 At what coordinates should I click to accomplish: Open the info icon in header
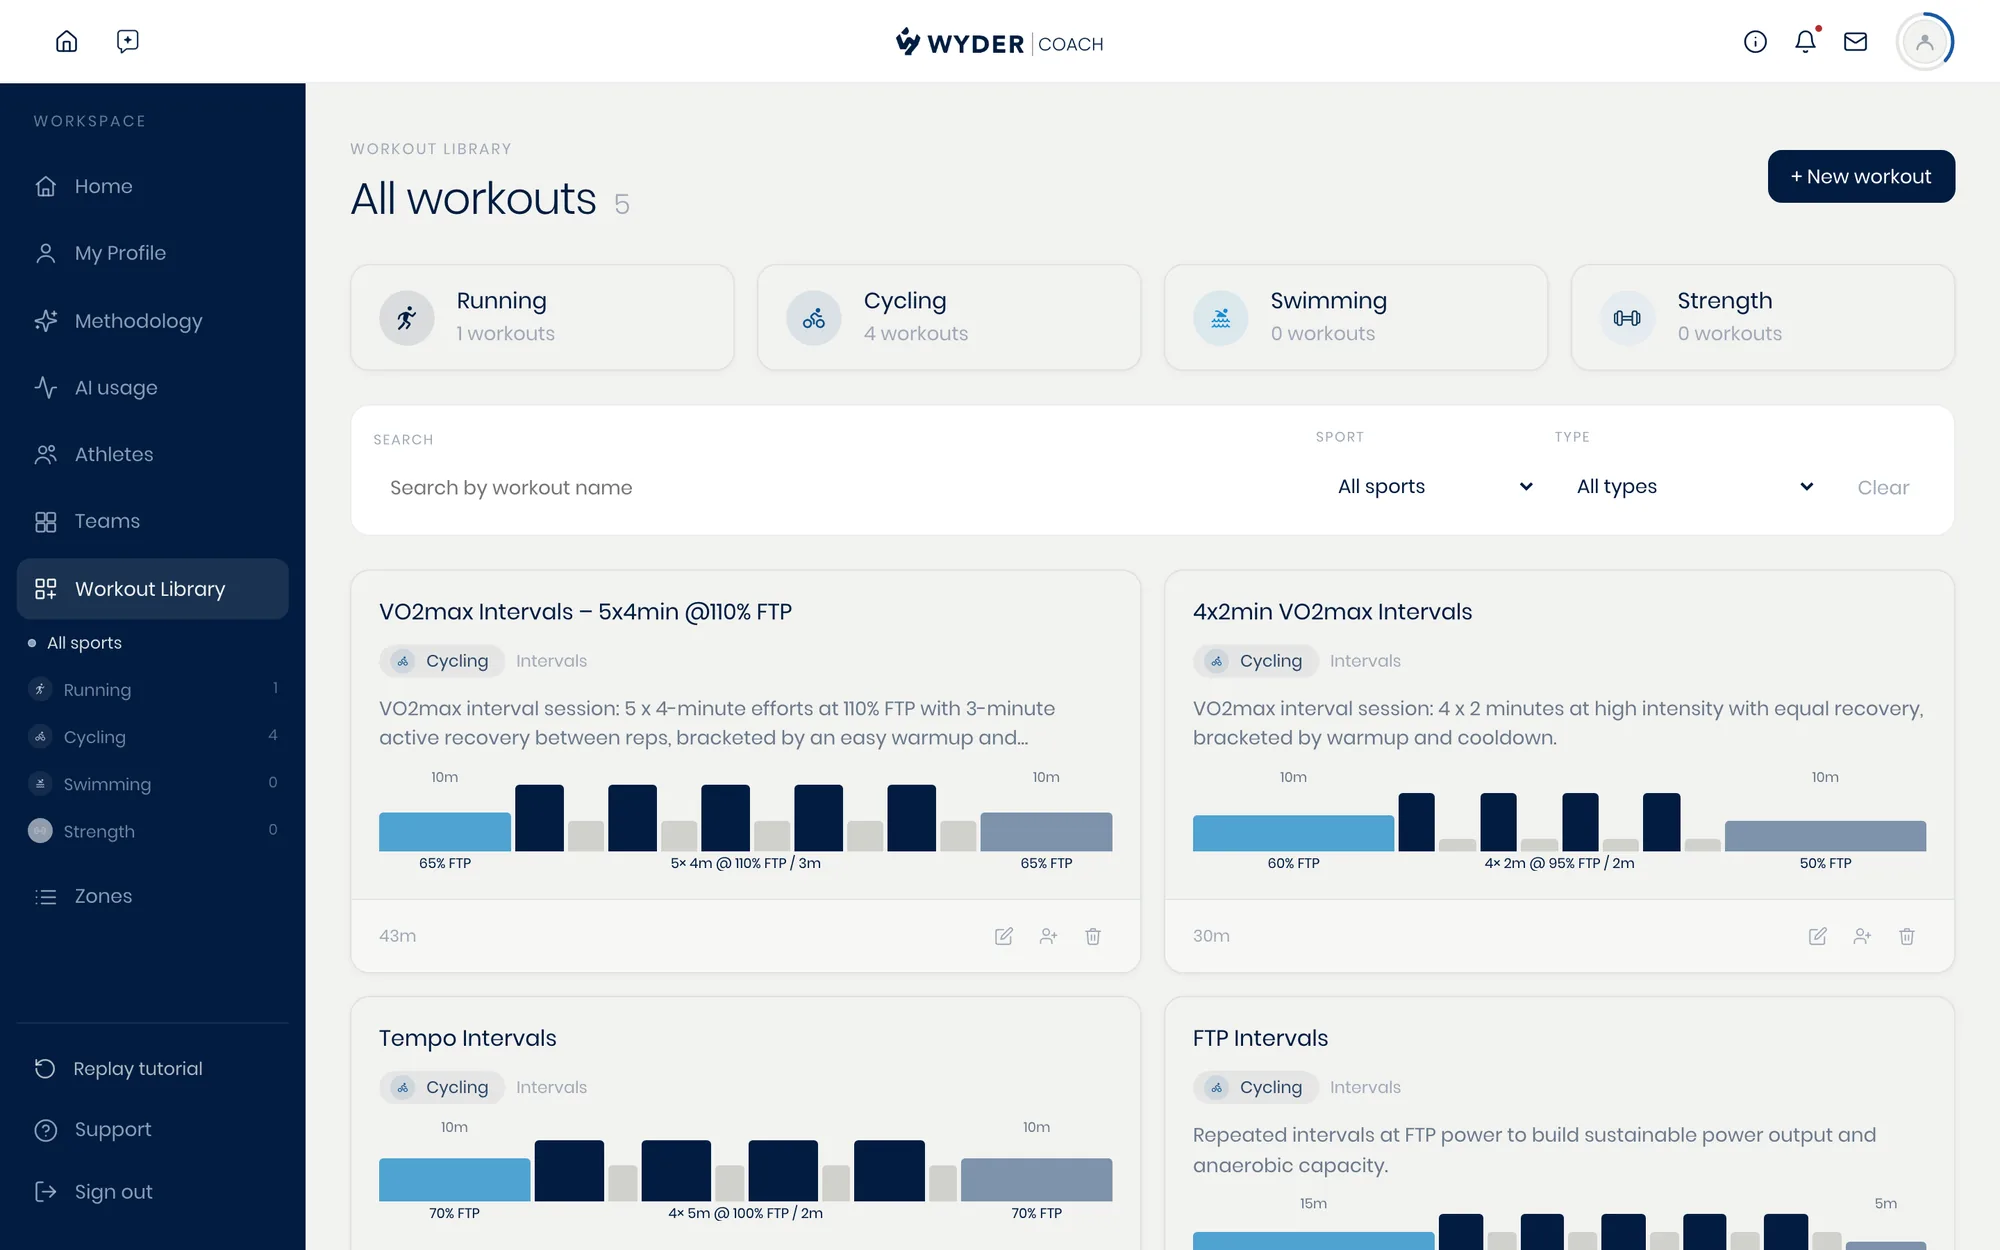pos(1755,41)
